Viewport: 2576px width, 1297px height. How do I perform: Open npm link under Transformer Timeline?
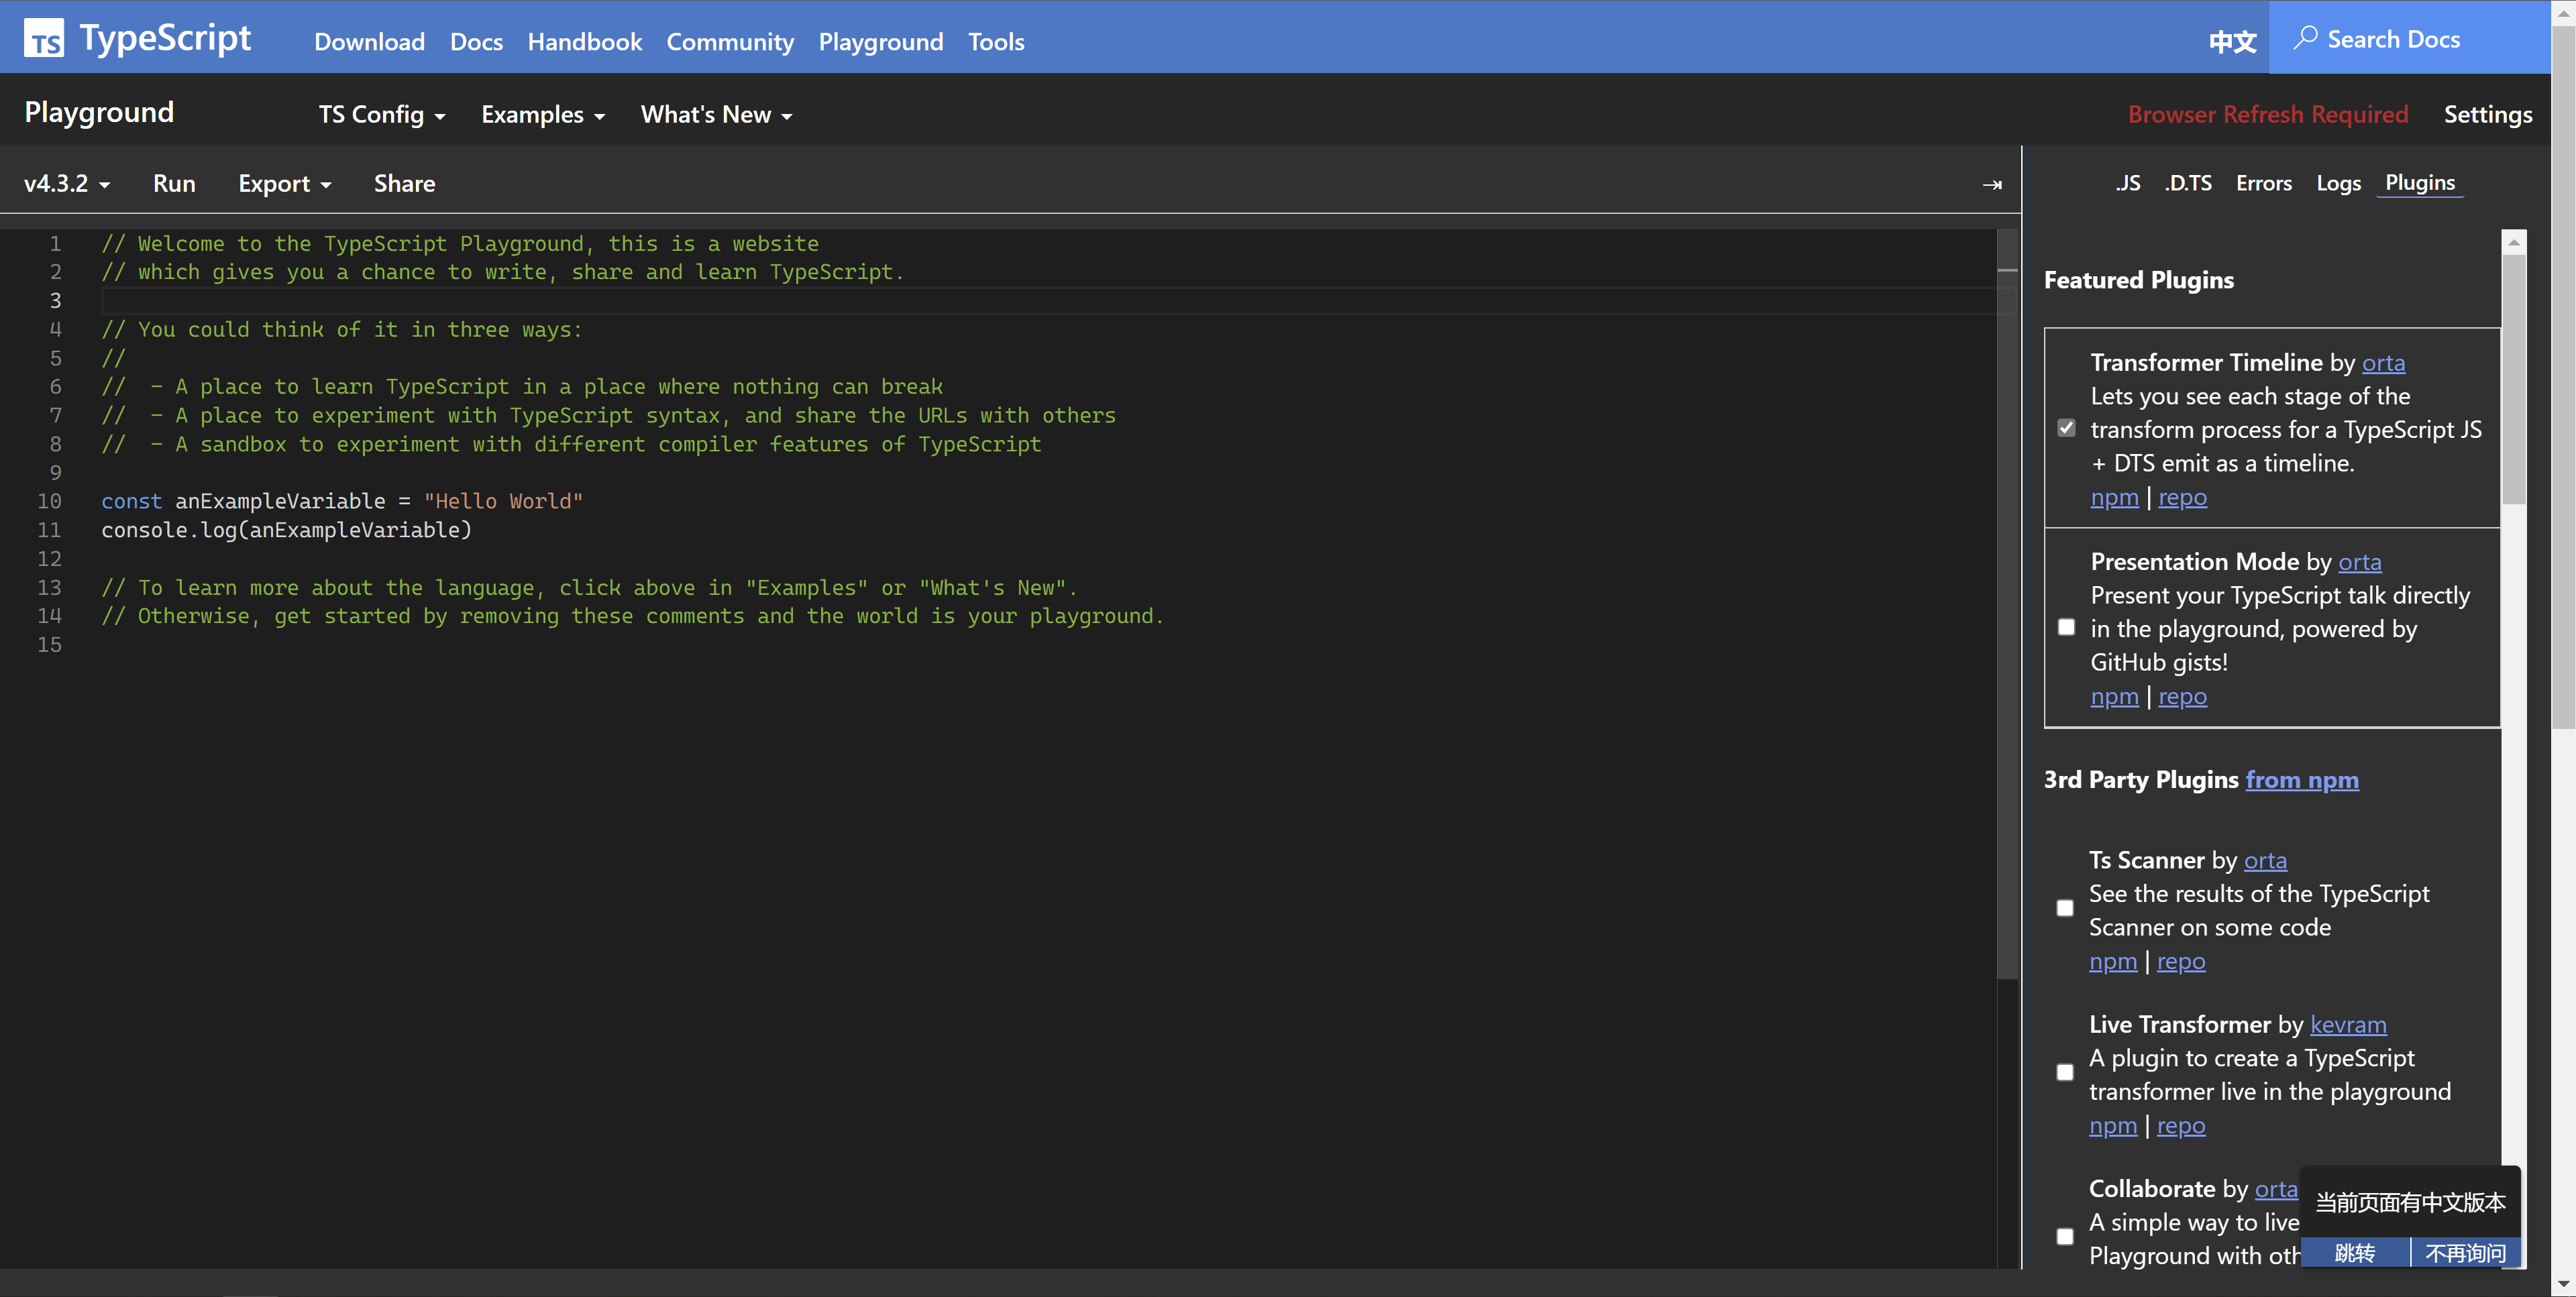tap(2114, 497)
